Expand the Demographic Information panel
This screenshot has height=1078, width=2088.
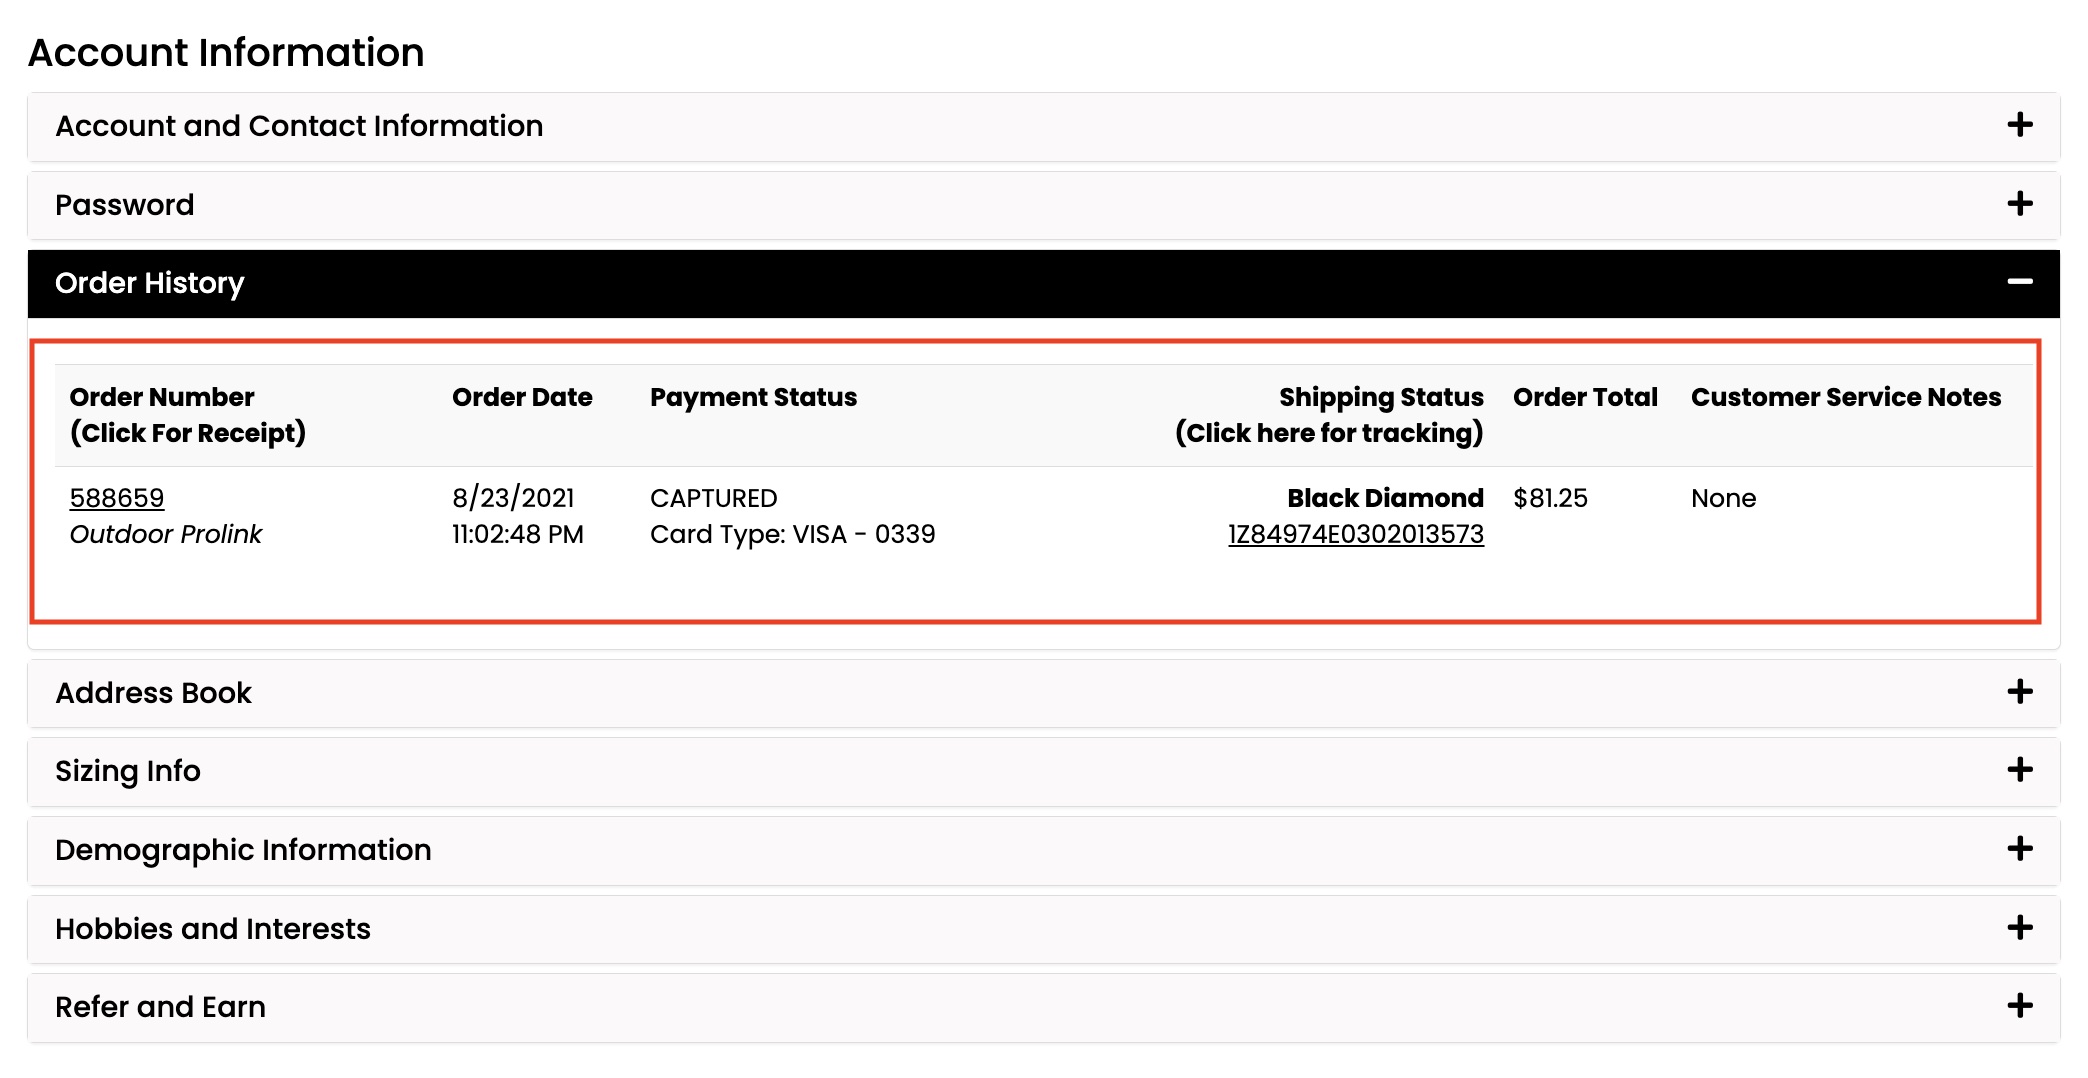pyautogui.click(x=1044, y=850)
